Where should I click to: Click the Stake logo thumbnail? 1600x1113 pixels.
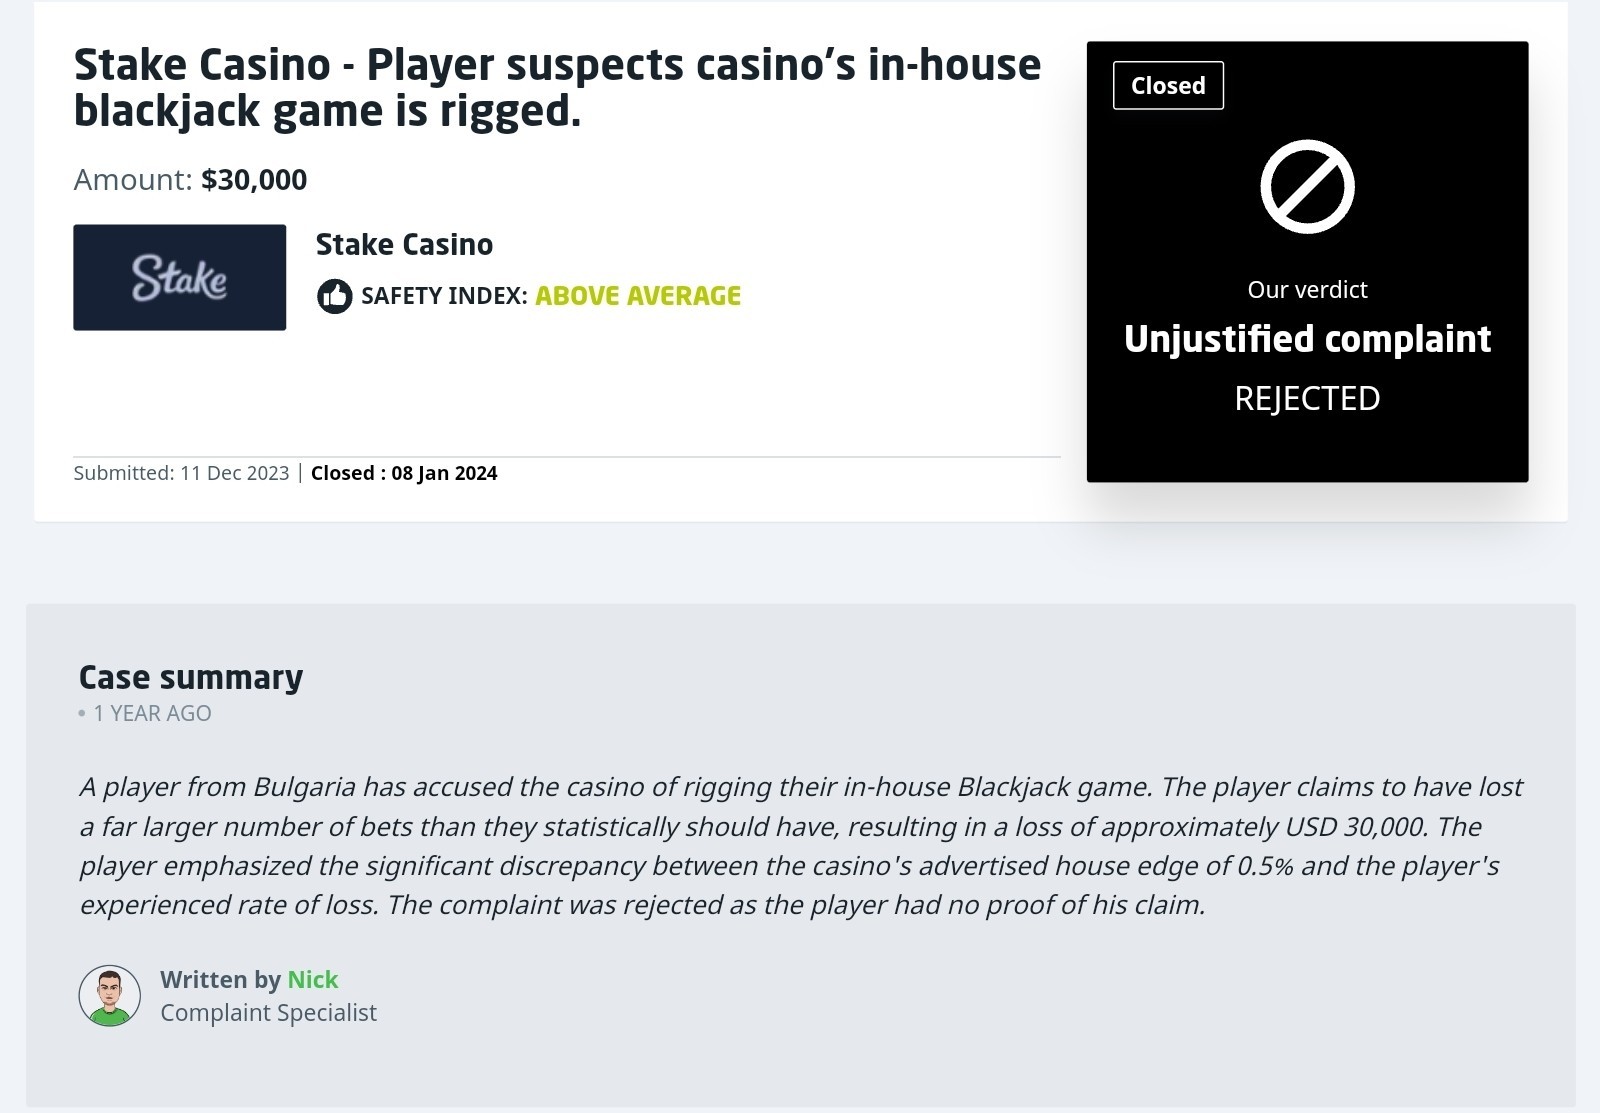coord(179,277)
